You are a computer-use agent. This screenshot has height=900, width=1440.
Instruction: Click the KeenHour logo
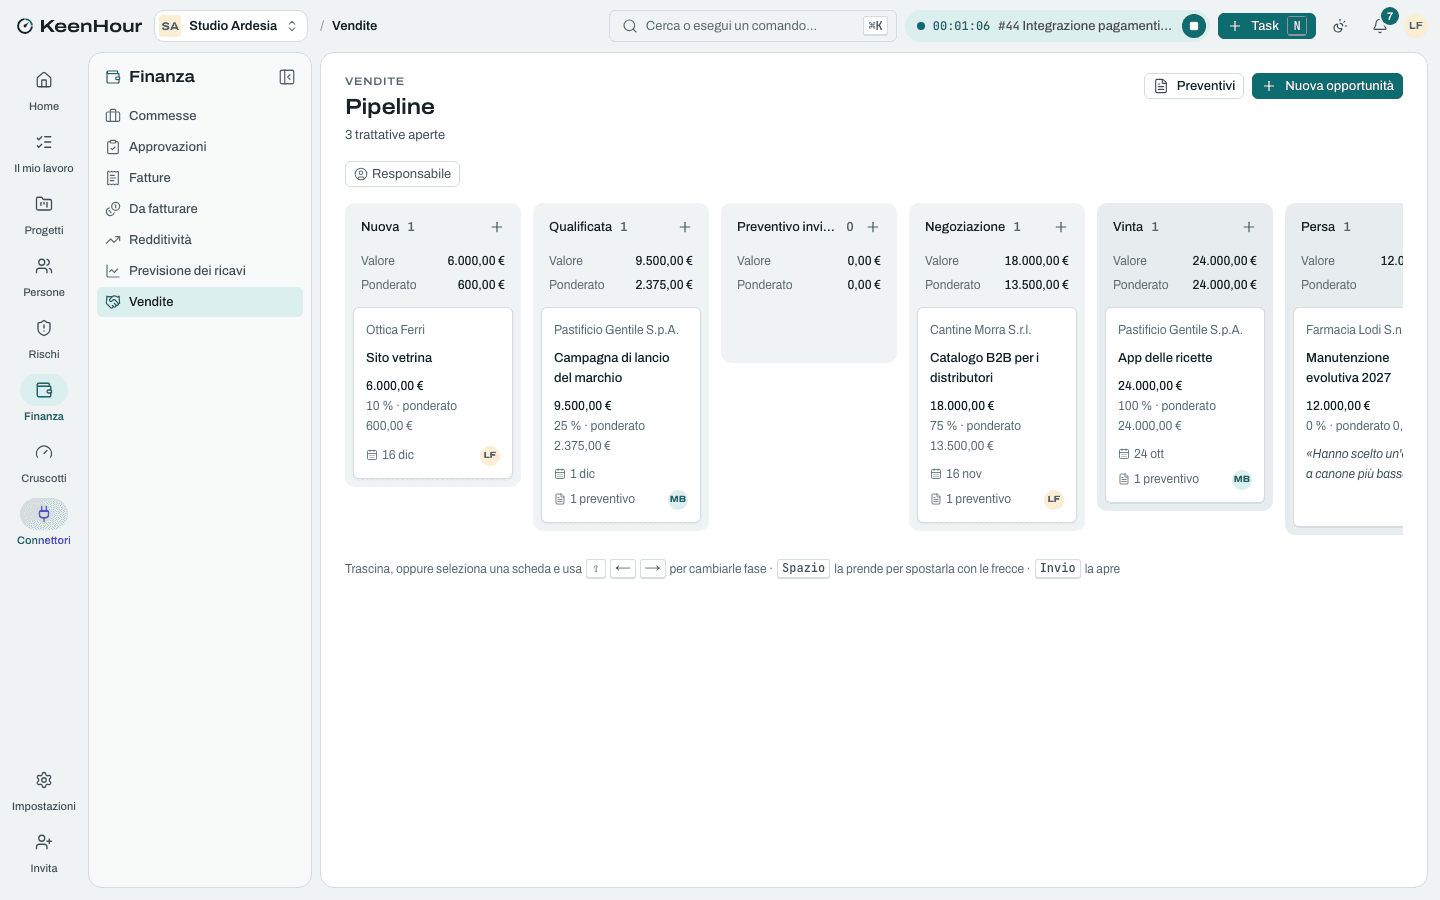79,26
